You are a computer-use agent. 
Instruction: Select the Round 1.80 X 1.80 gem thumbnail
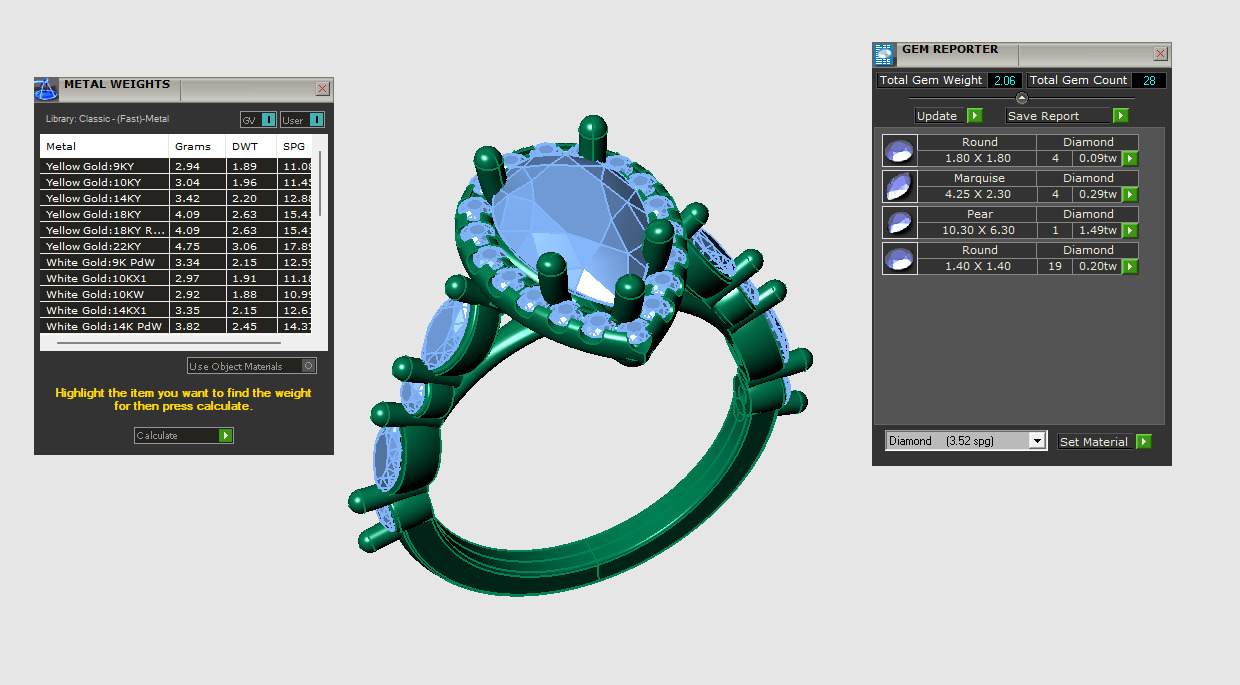900,151
